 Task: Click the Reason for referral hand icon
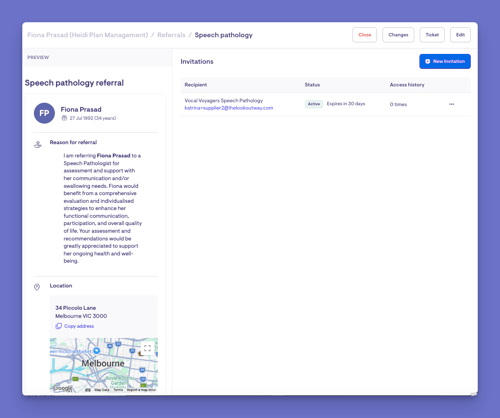38,144
